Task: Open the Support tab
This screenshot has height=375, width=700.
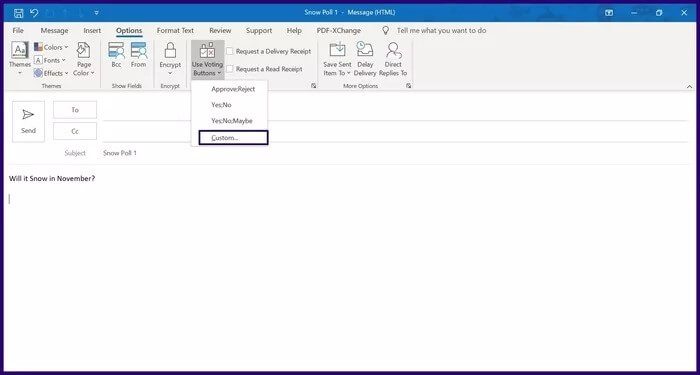Action: pyautogui.click(x=259, y=30)
